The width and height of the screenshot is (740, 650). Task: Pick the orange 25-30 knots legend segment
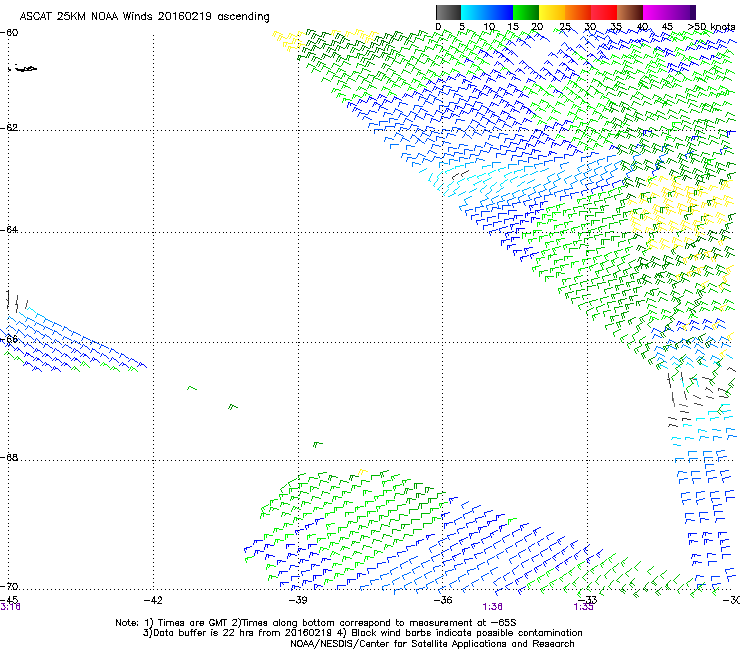pyautogui.click(x=578, y=12)
